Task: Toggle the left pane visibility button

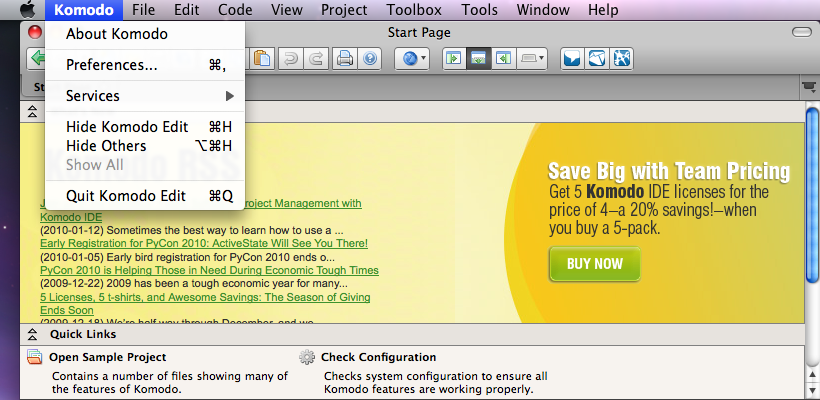Action: coord(455,59)
